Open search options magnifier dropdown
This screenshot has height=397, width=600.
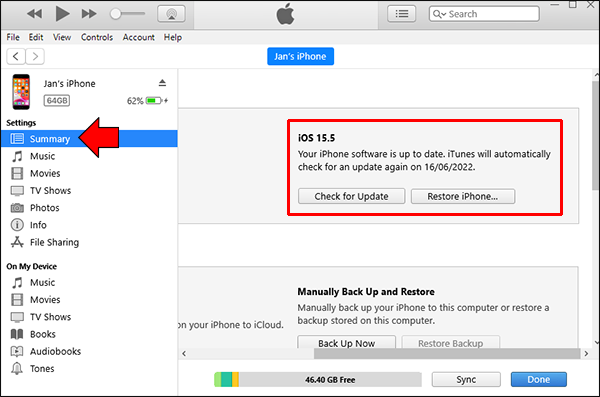pos(439,14)
